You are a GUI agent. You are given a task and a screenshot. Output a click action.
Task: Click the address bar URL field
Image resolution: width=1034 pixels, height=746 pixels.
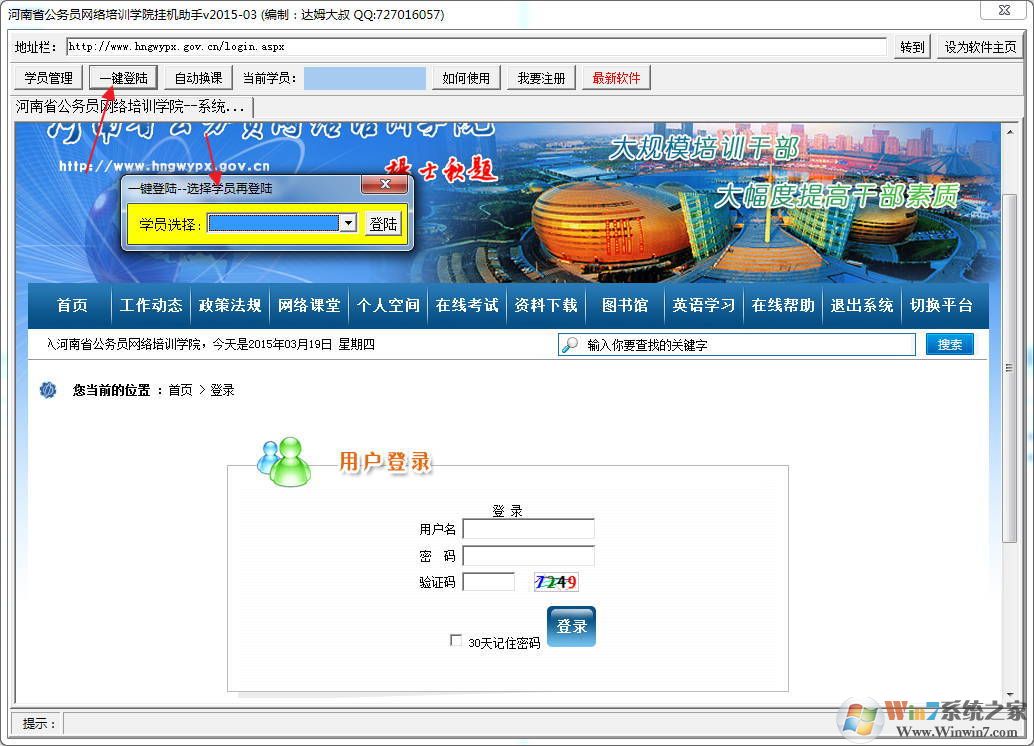click(476, 46)
